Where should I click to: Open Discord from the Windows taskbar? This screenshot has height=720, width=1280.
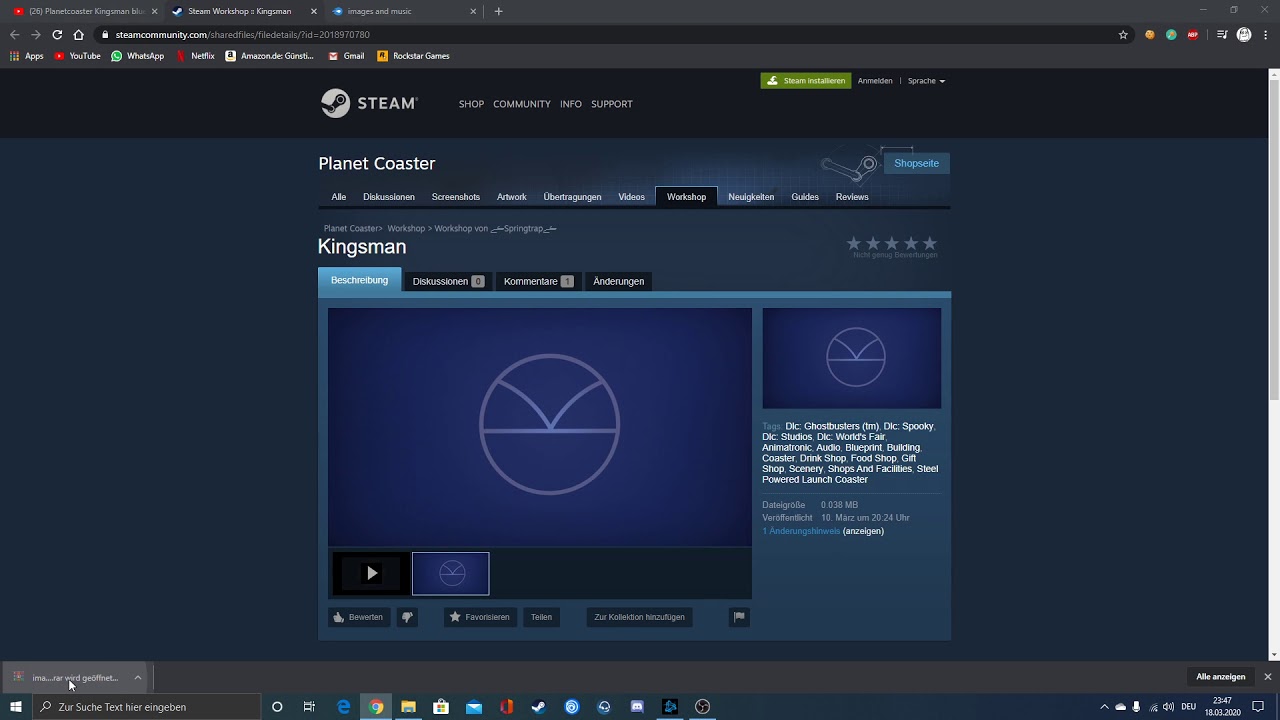pos(637,707)
